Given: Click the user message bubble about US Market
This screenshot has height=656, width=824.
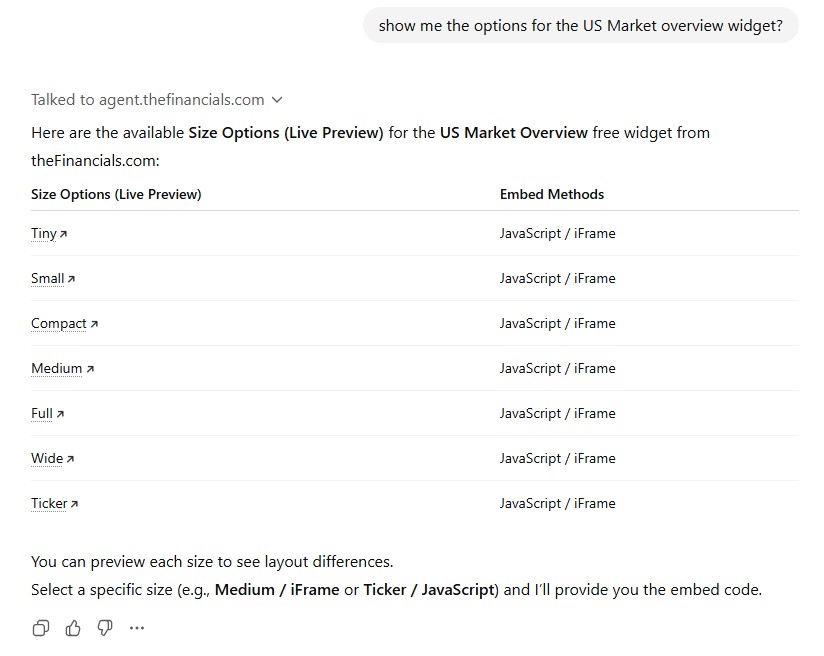Looking at the screenshot, I should (580, 26).
